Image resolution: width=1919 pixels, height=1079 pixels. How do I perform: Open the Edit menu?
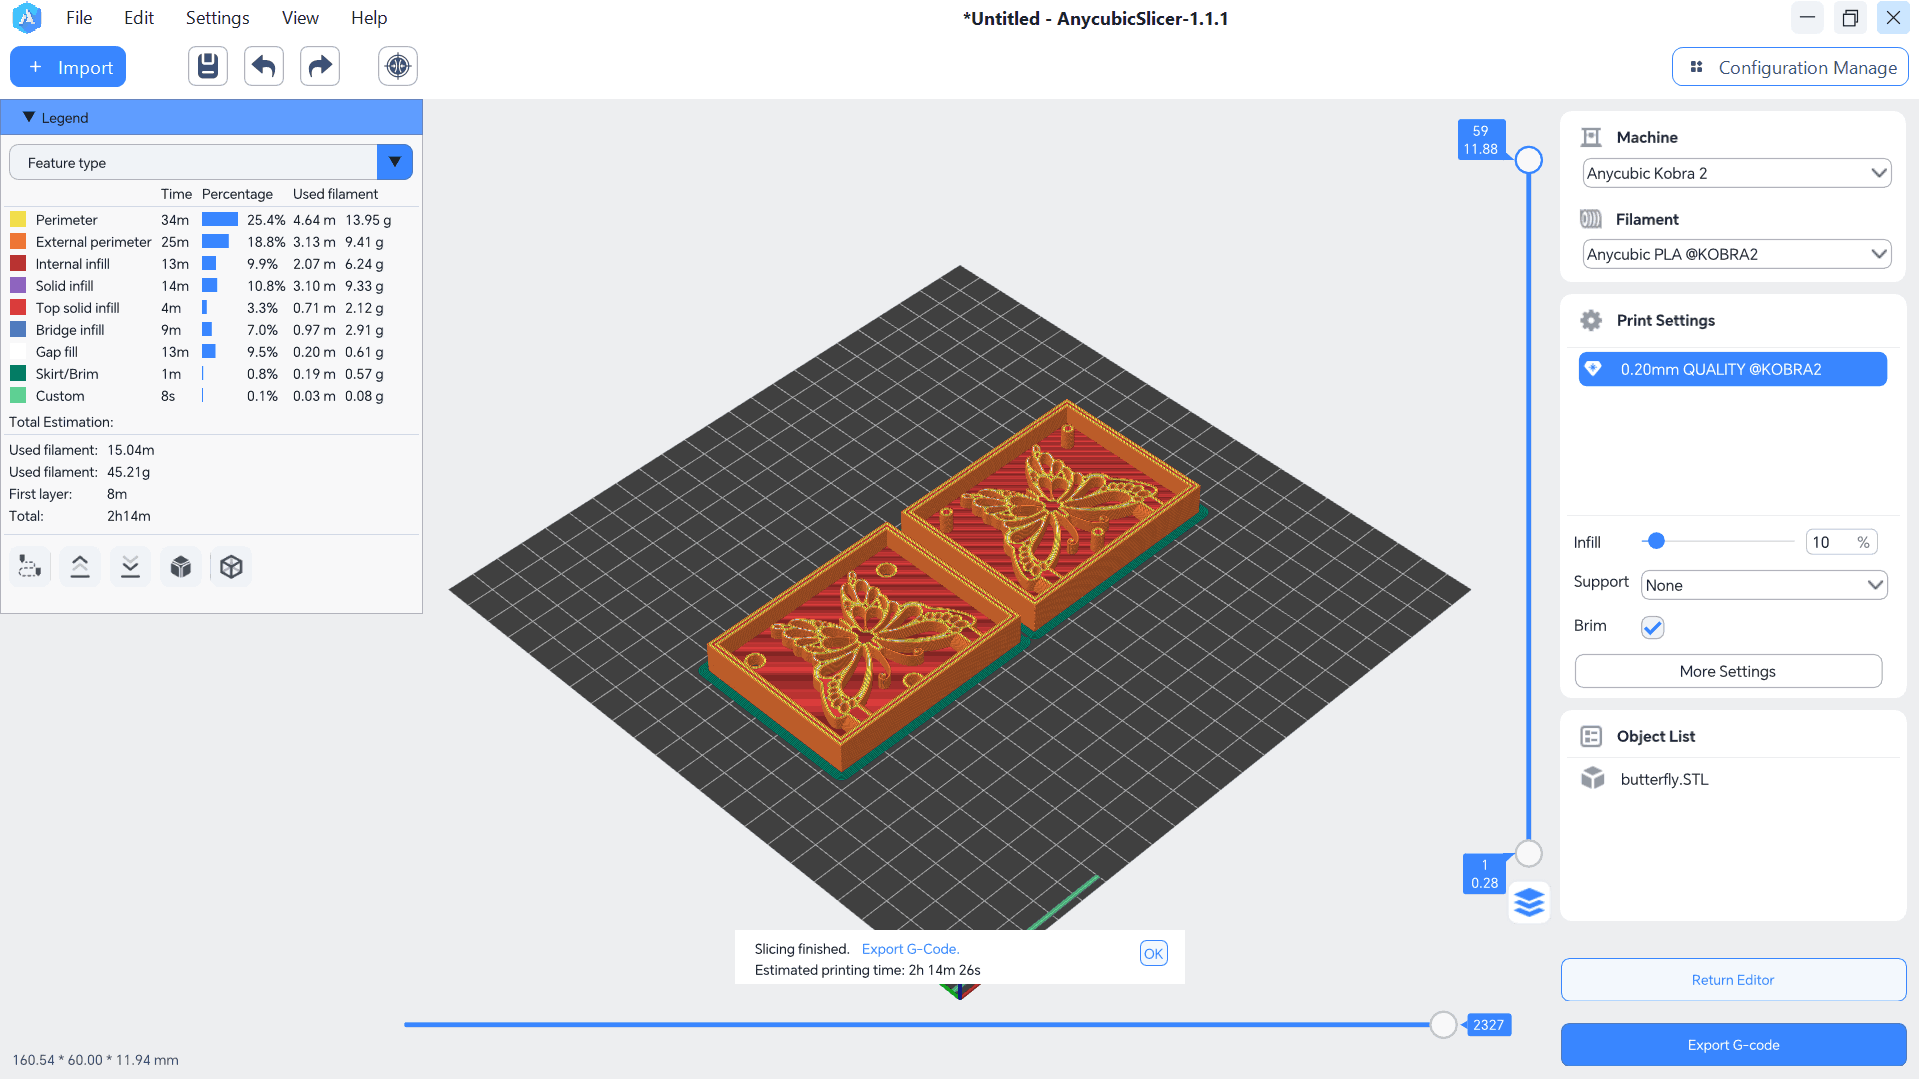[x=139, y=18]
